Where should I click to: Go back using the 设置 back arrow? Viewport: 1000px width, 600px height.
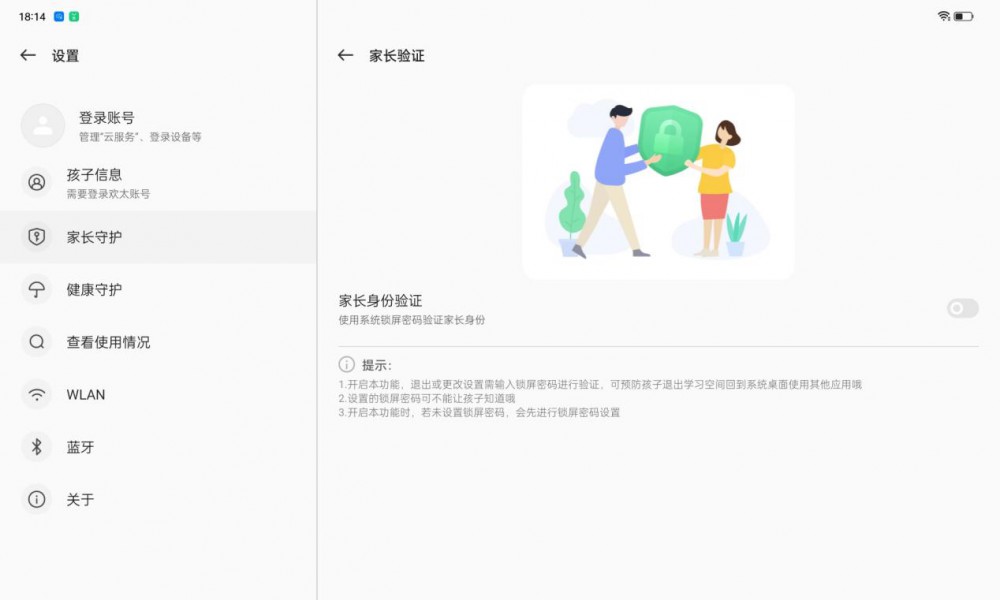pyautogui.click(x=27, y=55)
